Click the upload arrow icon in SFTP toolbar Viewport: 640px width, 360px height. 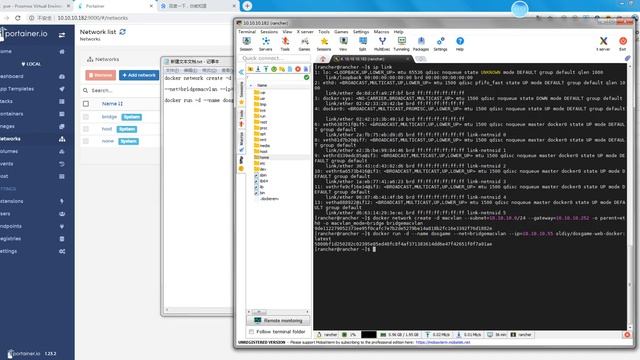[x=266, y=69]
